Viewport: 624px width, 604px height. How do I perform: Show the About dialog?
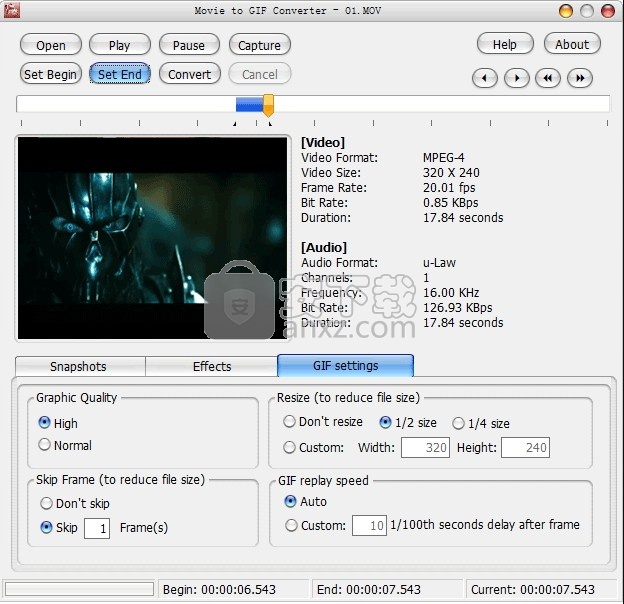click(x=572, y=44)
